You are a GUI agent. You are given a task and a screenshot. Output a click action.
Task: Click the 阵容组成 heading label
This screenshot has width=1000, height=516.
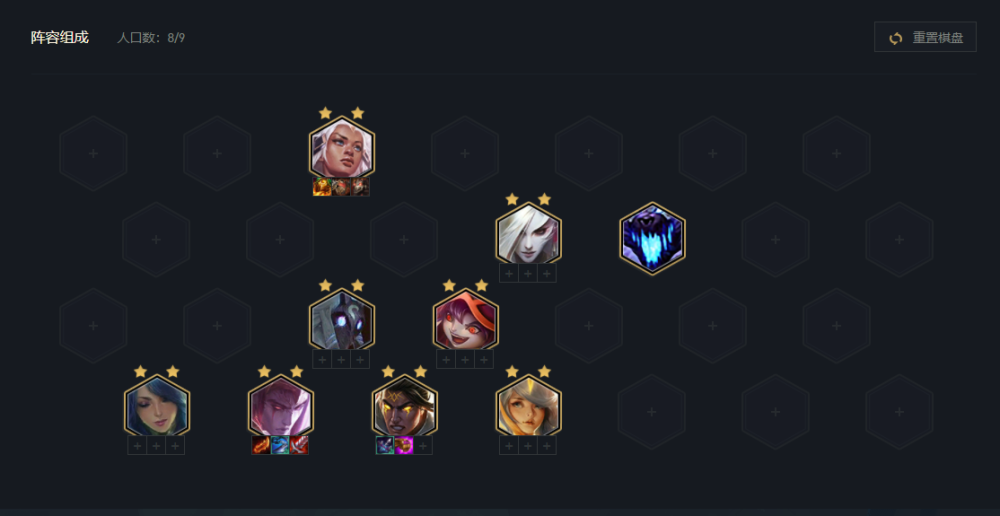point(60,38)
